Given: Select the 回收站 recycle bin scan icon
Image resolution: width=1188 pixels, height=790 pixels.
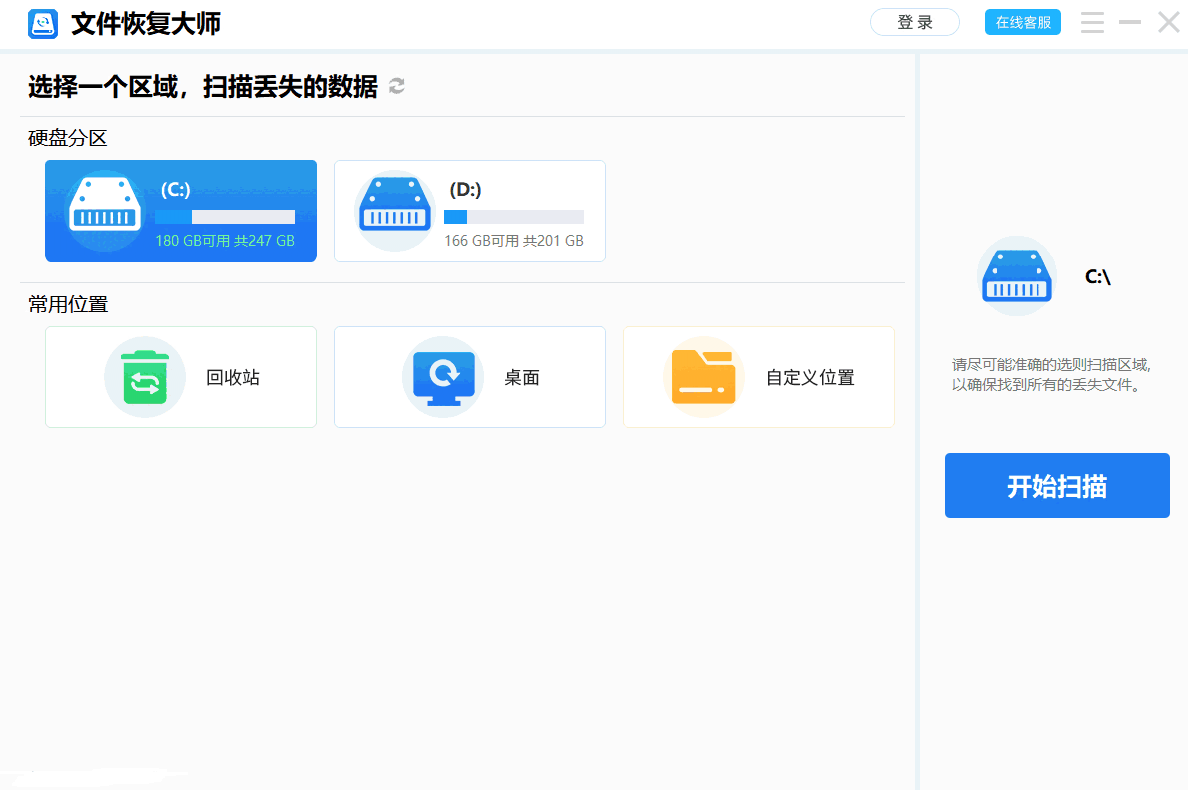Looking at the screenshot, I should click(x=145, y=377).
